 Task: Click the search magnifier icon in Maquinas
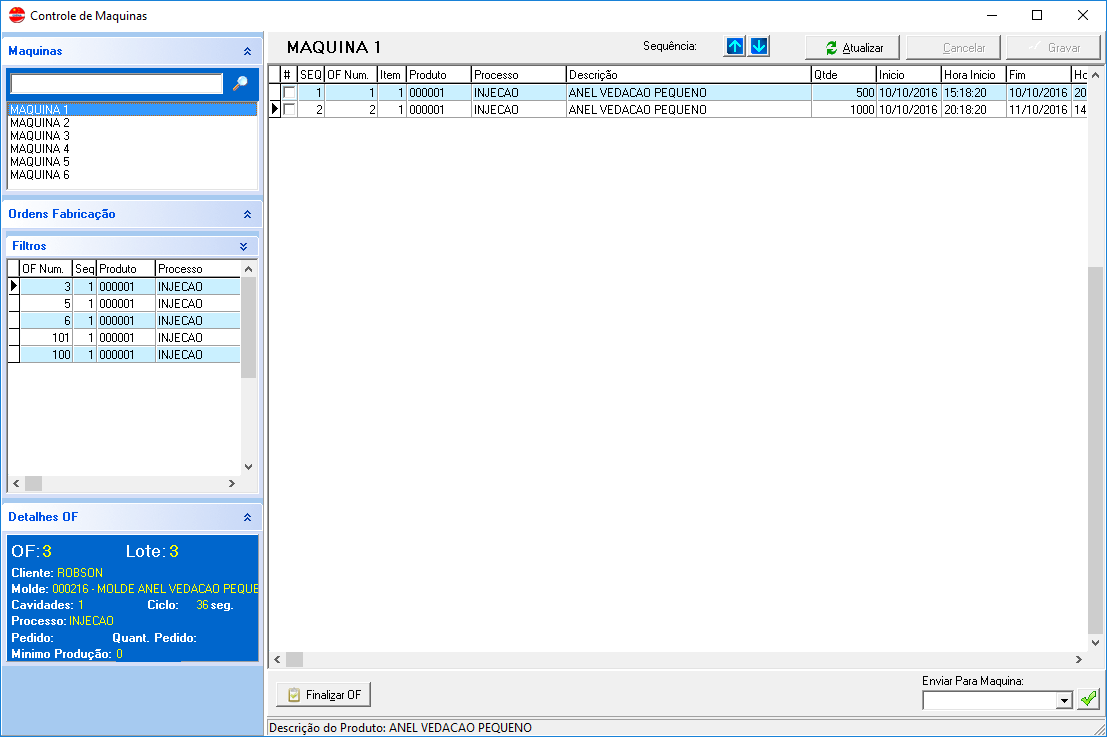tap(240, 84)
